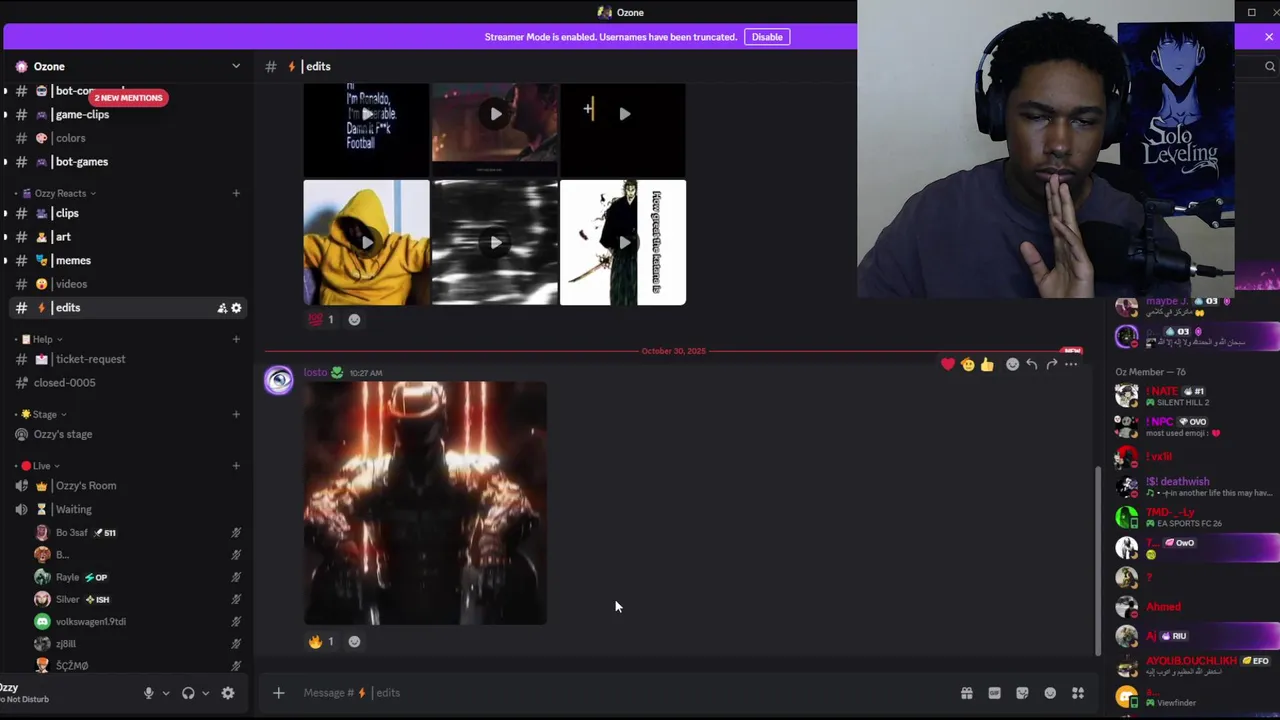The height and width of the screenshot is (720, 1280).
Task: Mute microphone in the user panel
Action: (148, 693)
